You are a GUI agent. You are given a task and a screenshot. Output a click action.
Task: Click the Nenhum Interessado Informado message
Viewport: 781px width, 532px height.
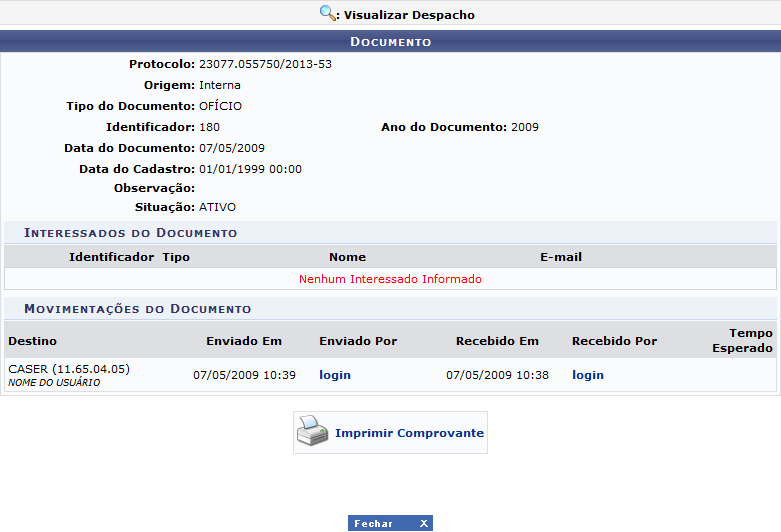coord(390,279)
